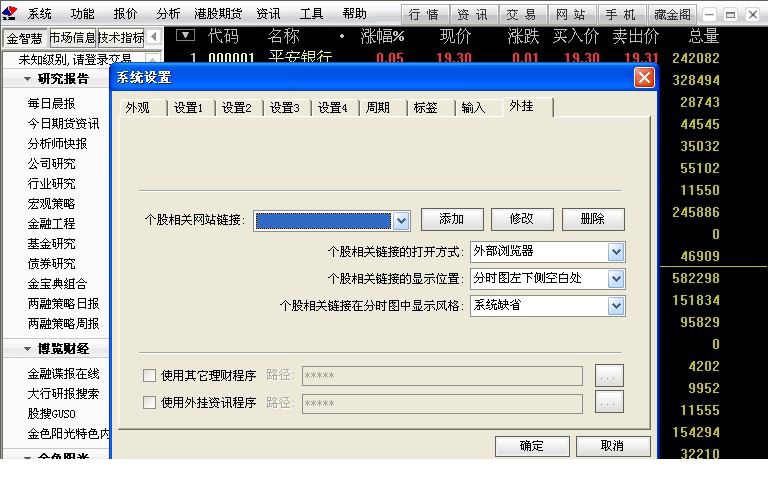This screenshot has width=768, height=477.
Task: Click the 手机 toolbar button
Action: click(x=621, y=15)
